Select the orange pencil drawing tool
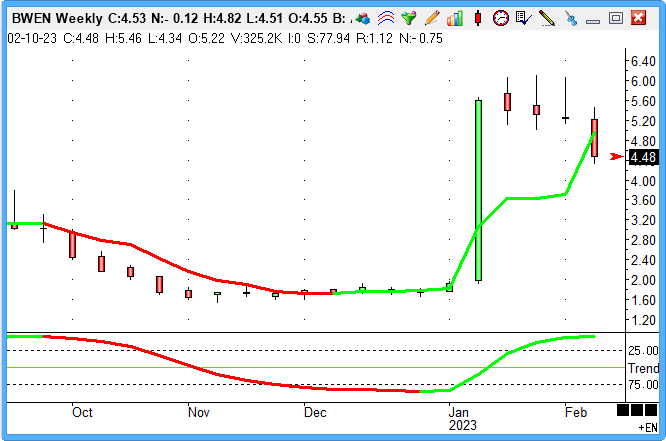Image resolution: width=666 pixels, height=441 pixels. pos(431,18)
